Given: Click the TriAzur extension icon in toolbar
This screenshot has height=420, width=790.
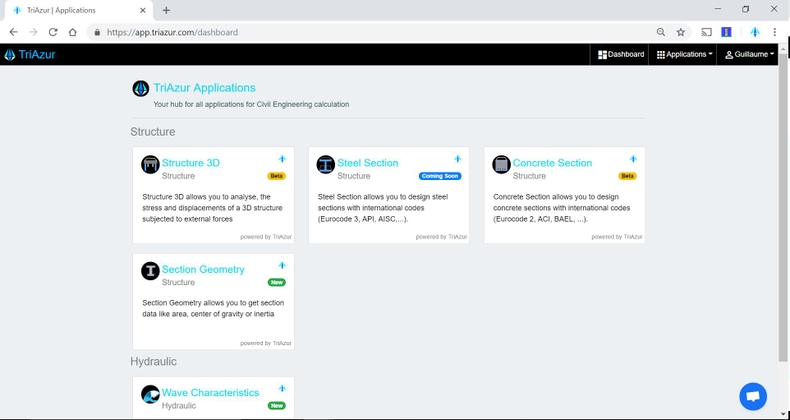Looking at the screenshot, I should 755,32.
